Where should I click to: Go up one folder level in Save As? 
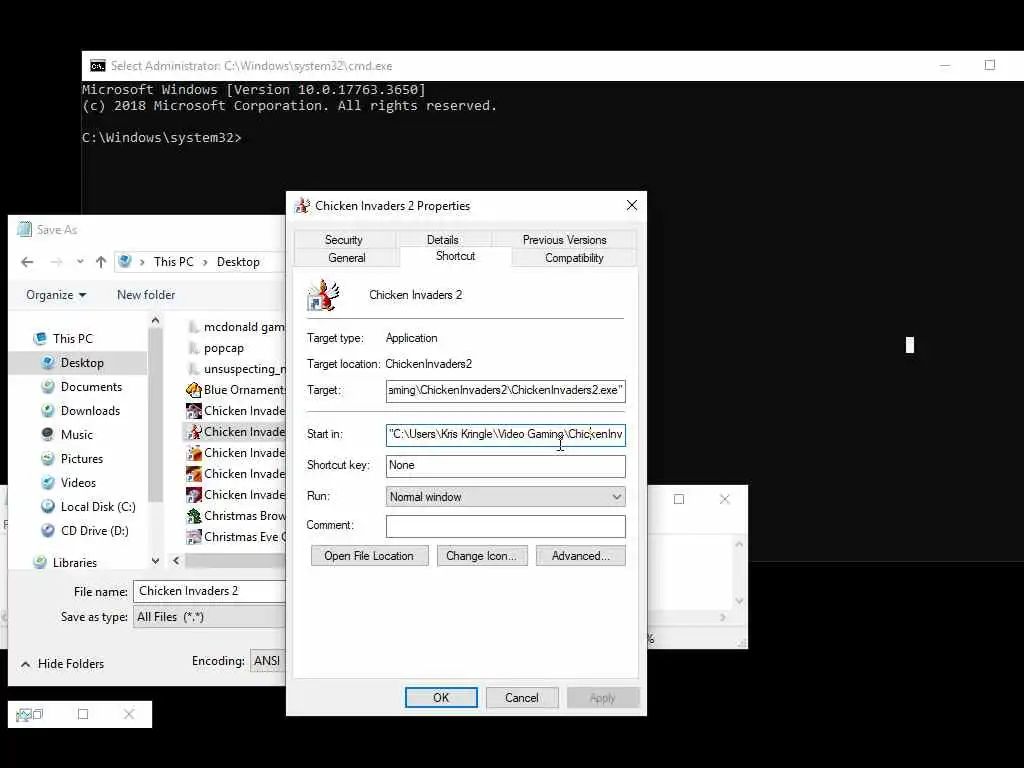pyautogui.click(x=101, y=262)
